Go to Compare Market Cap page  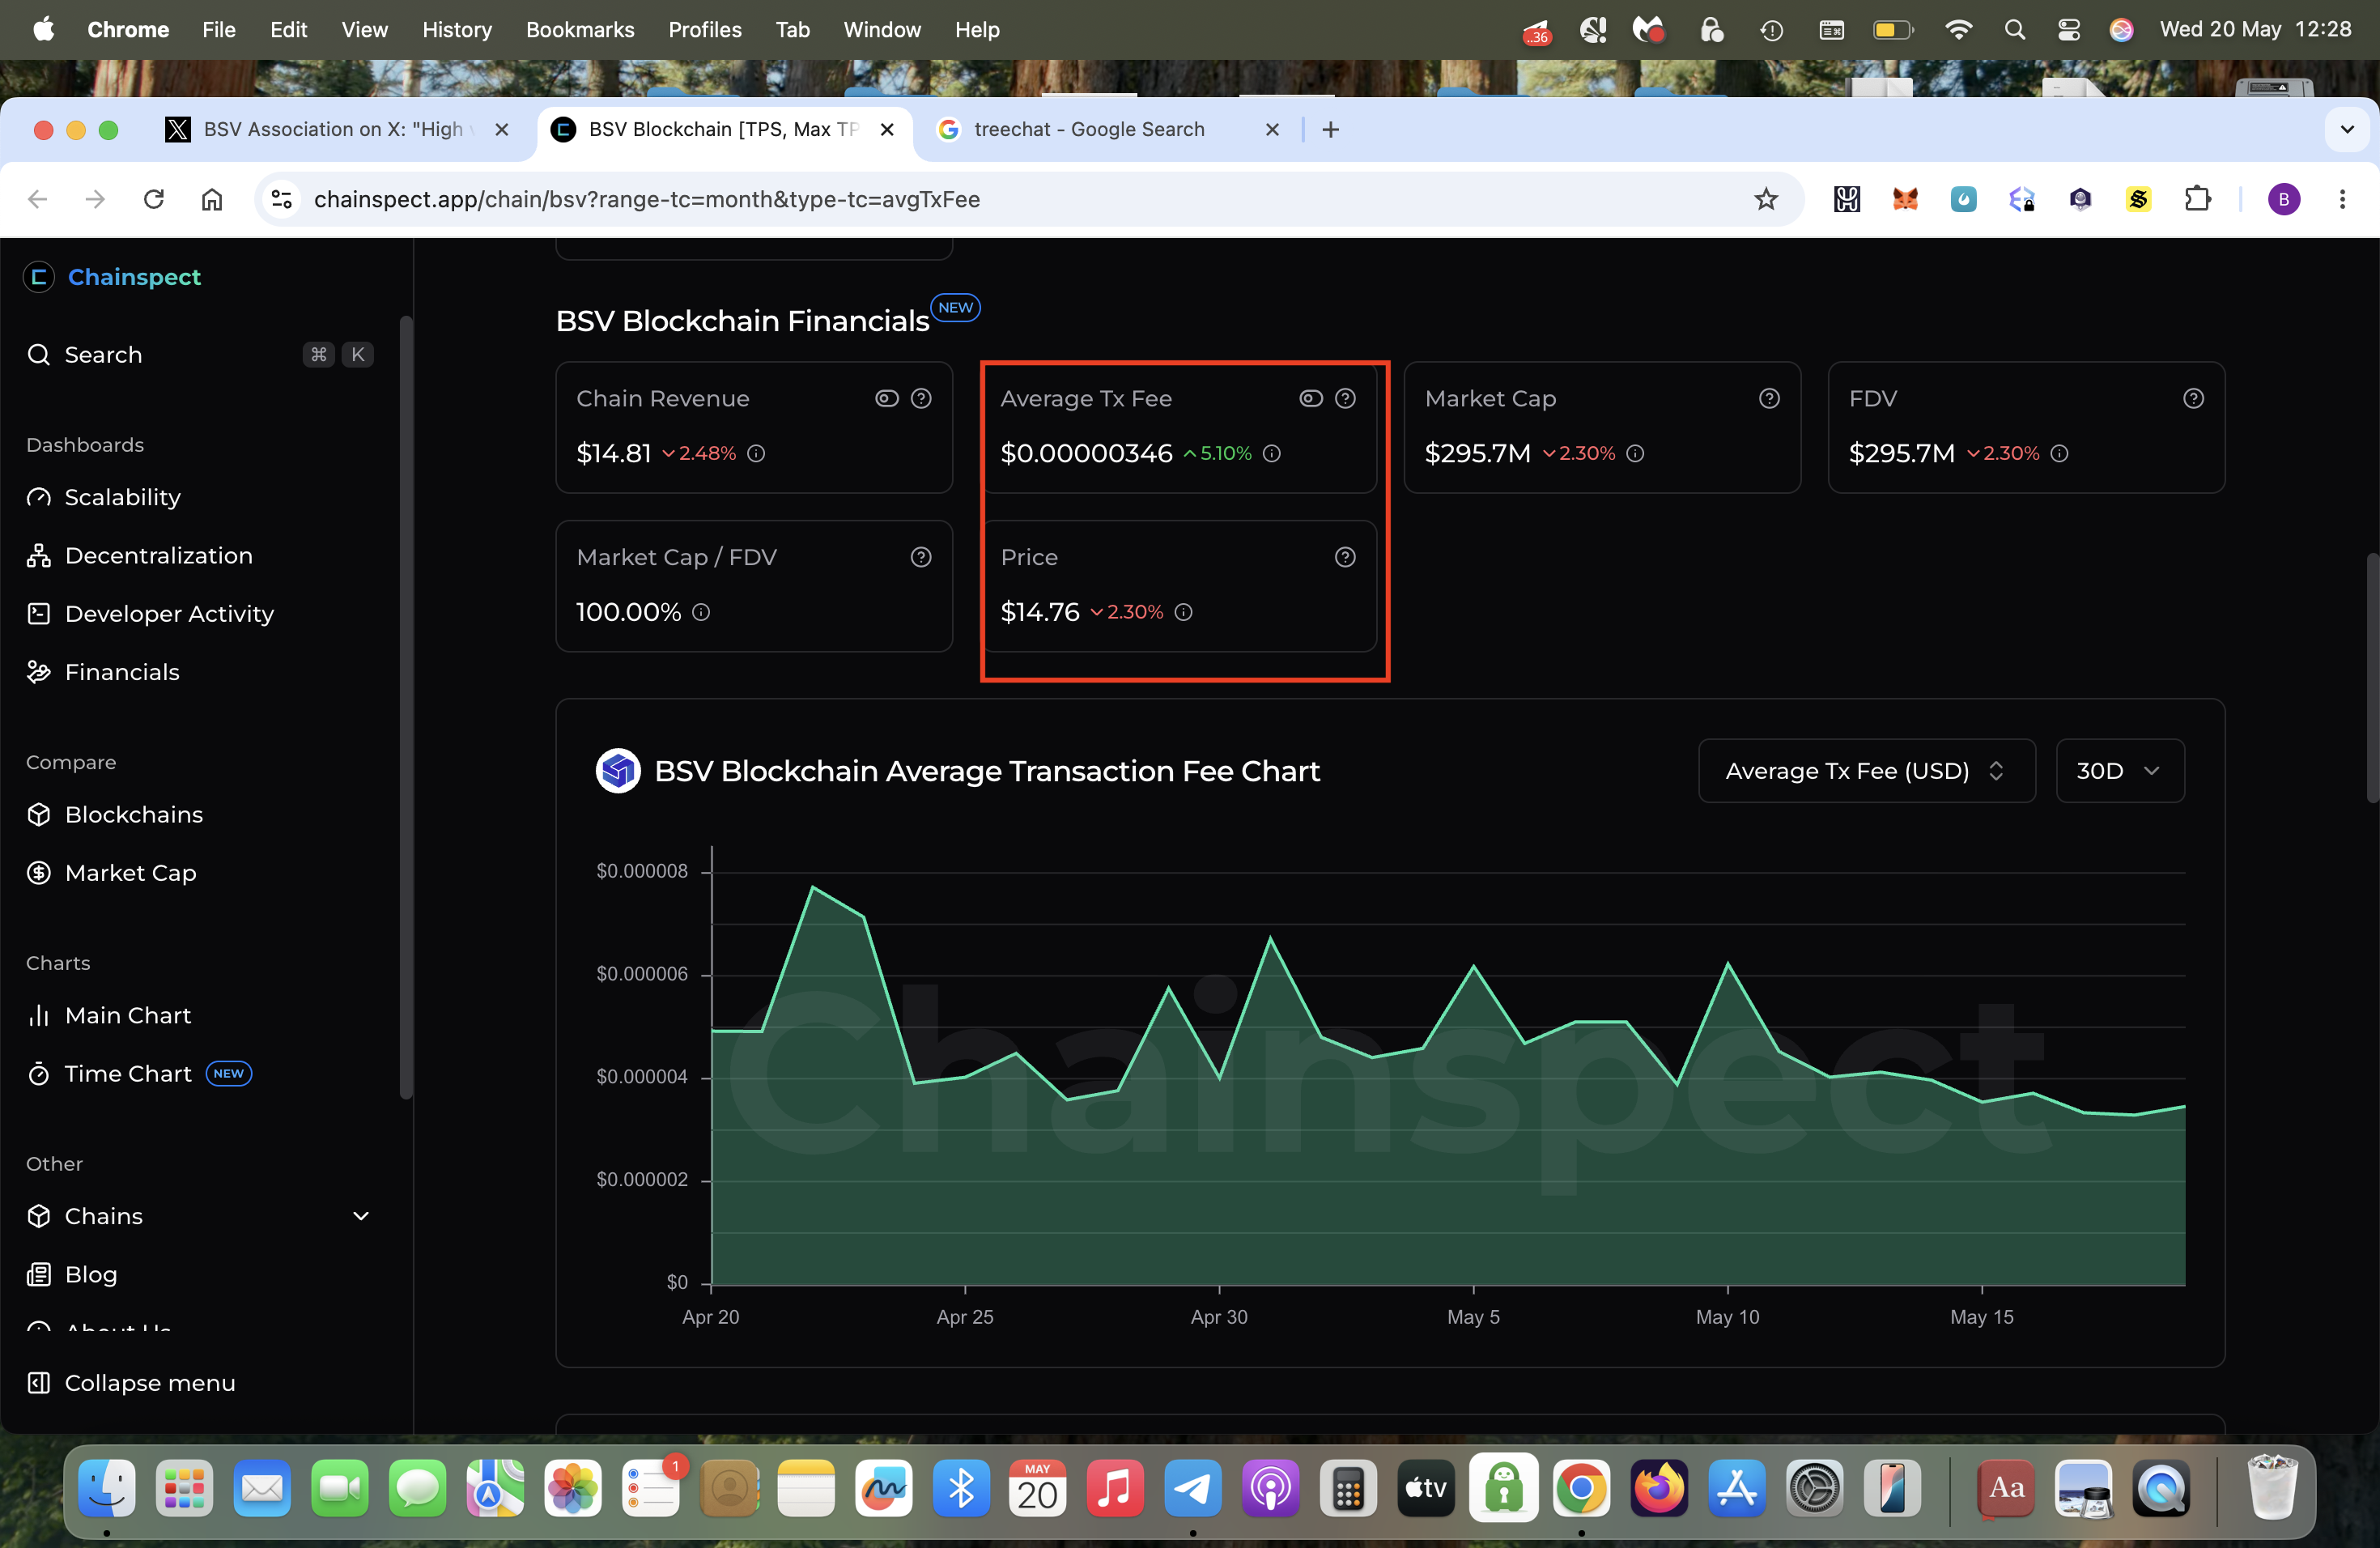point(112,873)
